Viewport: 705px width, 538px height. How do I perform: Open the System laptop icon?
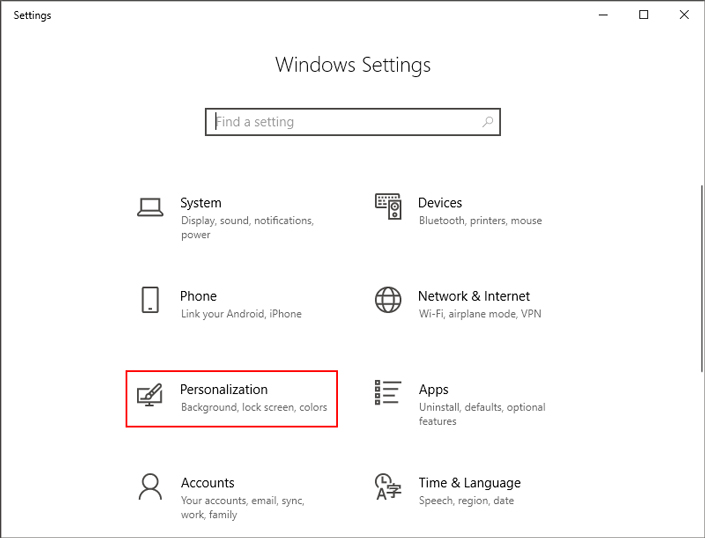[150, 208]
